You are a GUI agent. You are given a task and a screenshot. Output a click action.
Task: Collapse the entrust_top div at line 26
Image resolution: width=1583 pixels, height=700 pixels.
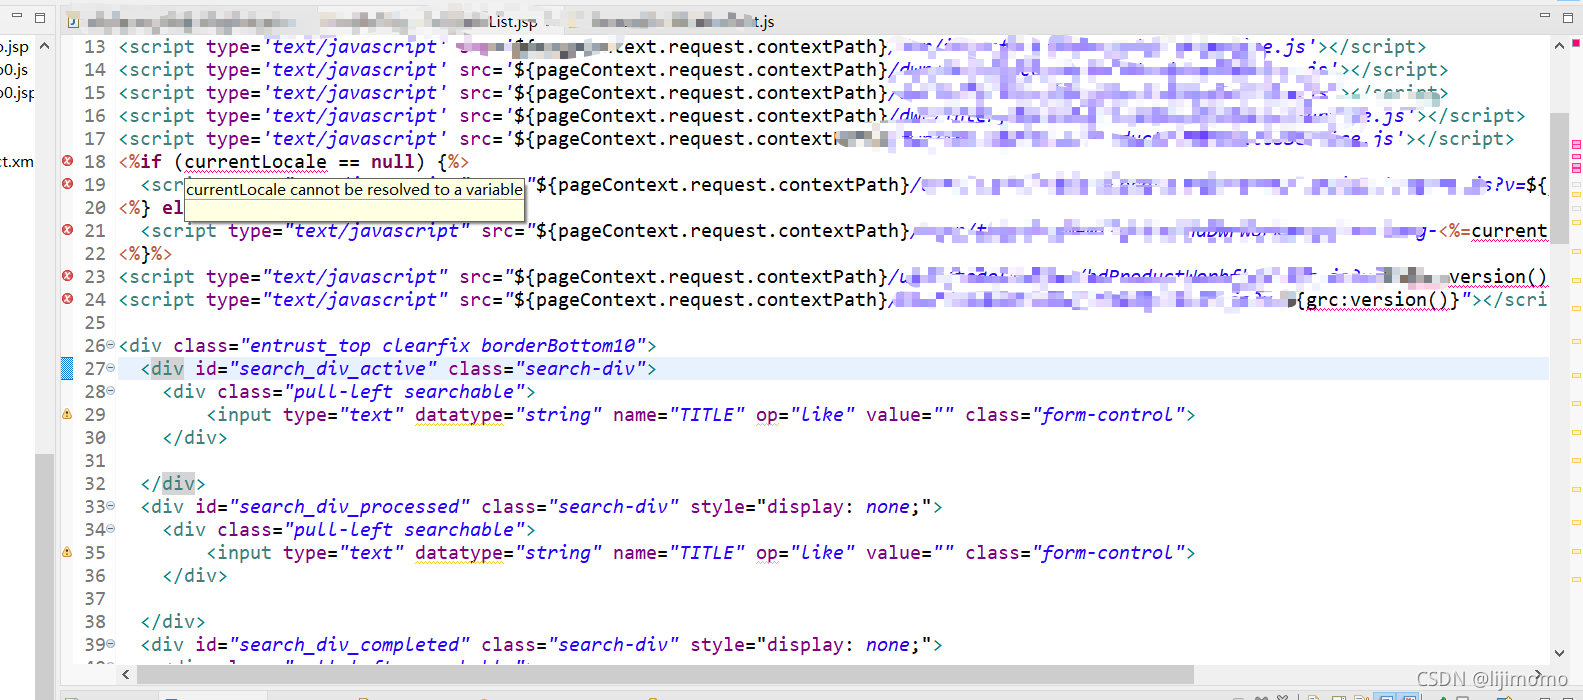tap(110, 345)
